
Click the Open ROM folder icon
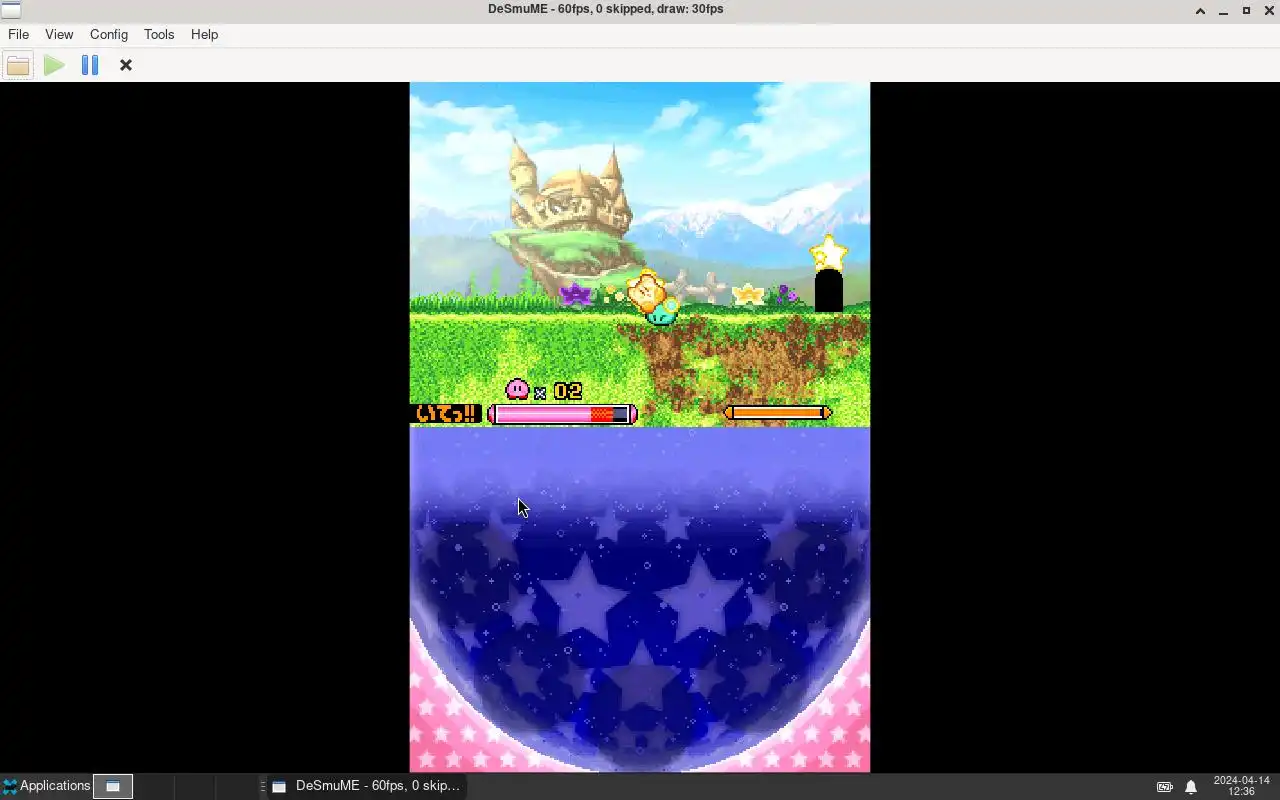click(18, 65)
